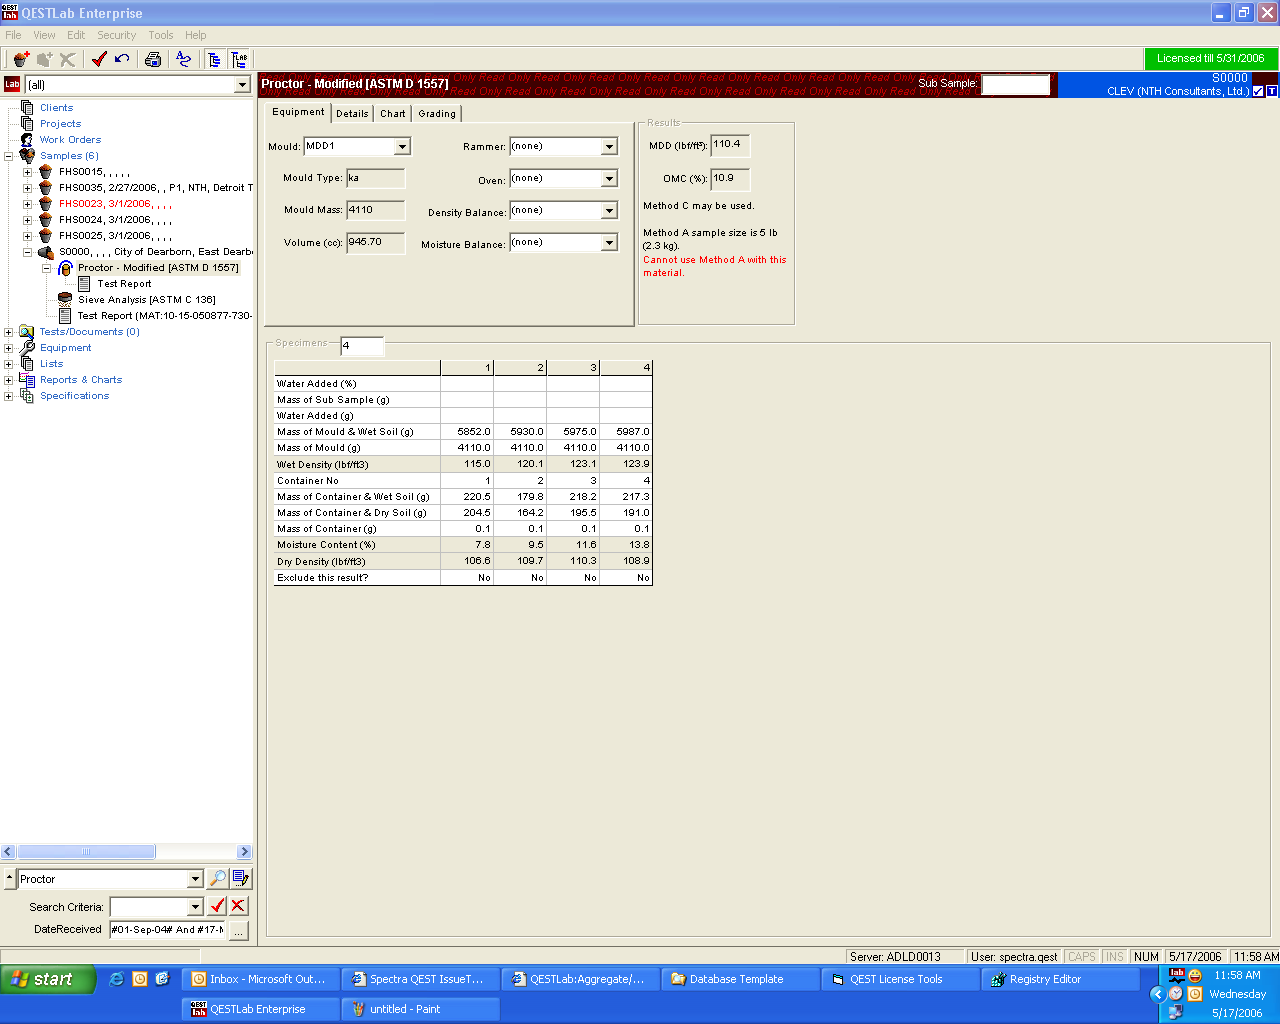Click the edit list icon beside search magnifier
The width and height of the screenshot is (1280, 1024).
tap(241, 879)
